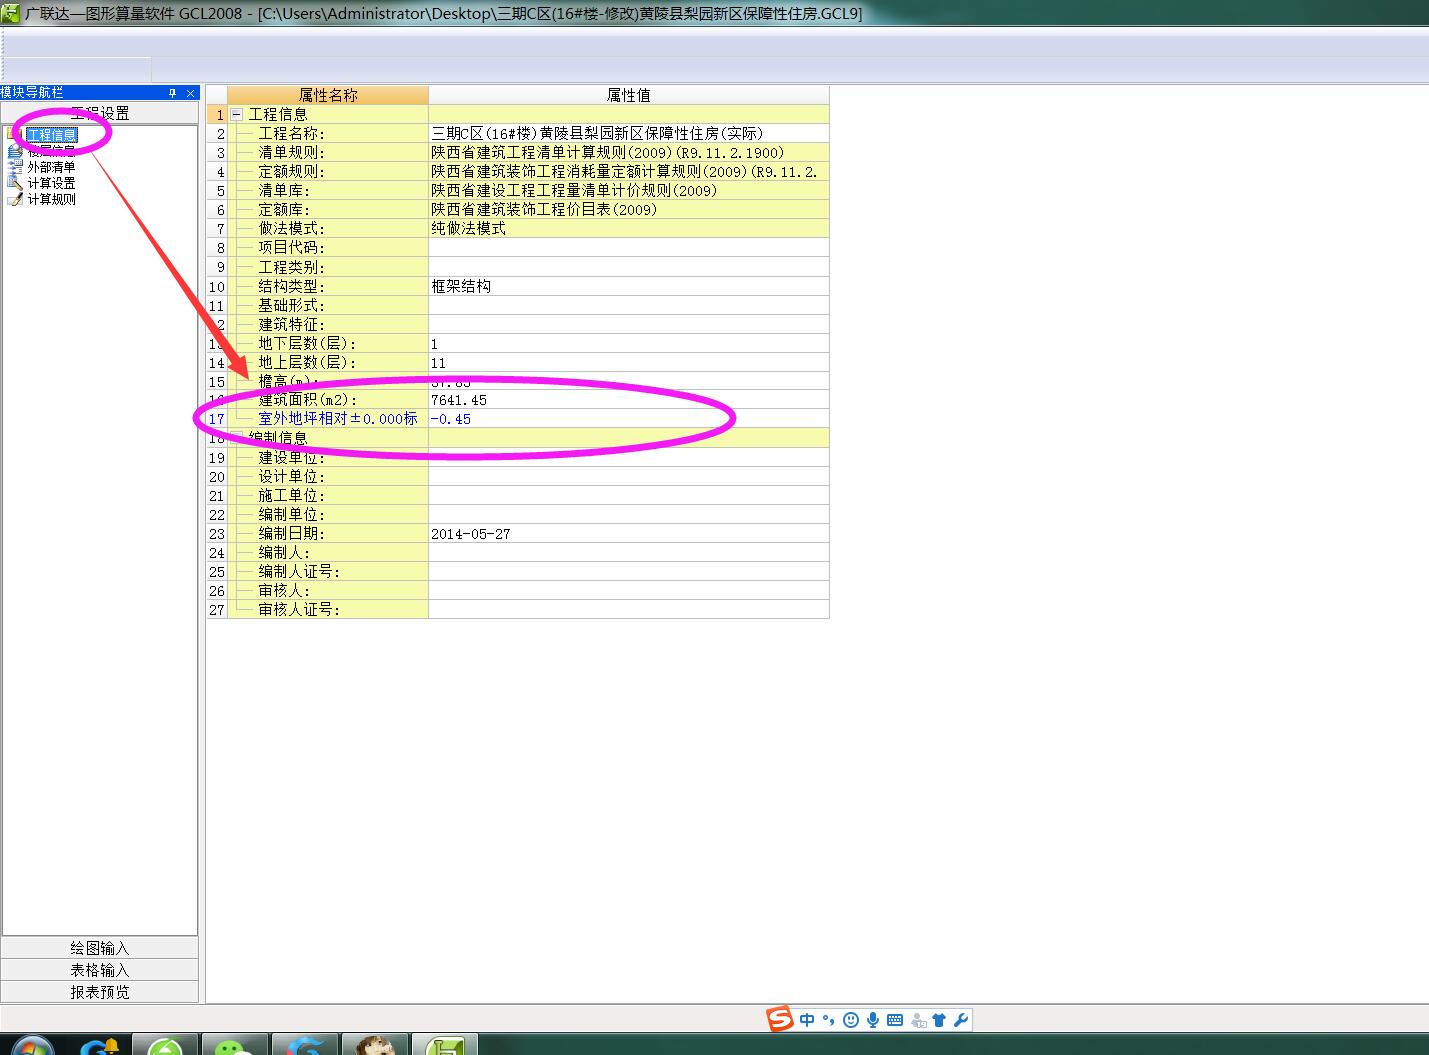This screenshot has width=1429, height=1055.
Task: Pin the 模块导航栏 panel with pushpin icon
Action: [172, 93]
